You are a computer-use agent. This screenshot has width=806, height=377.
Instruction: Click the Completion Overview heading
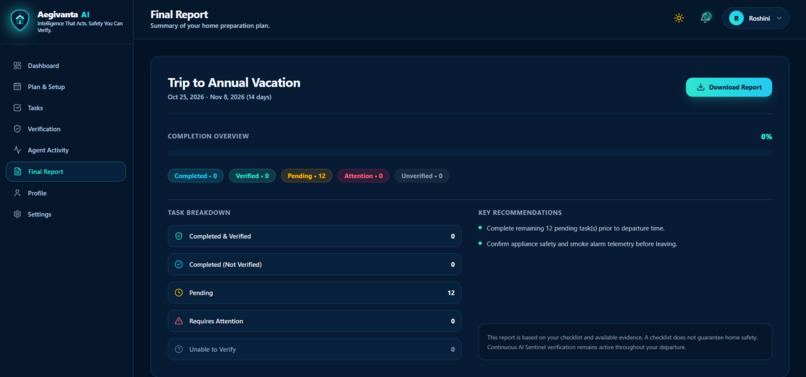pyautogui.click(x=208, y=136)
